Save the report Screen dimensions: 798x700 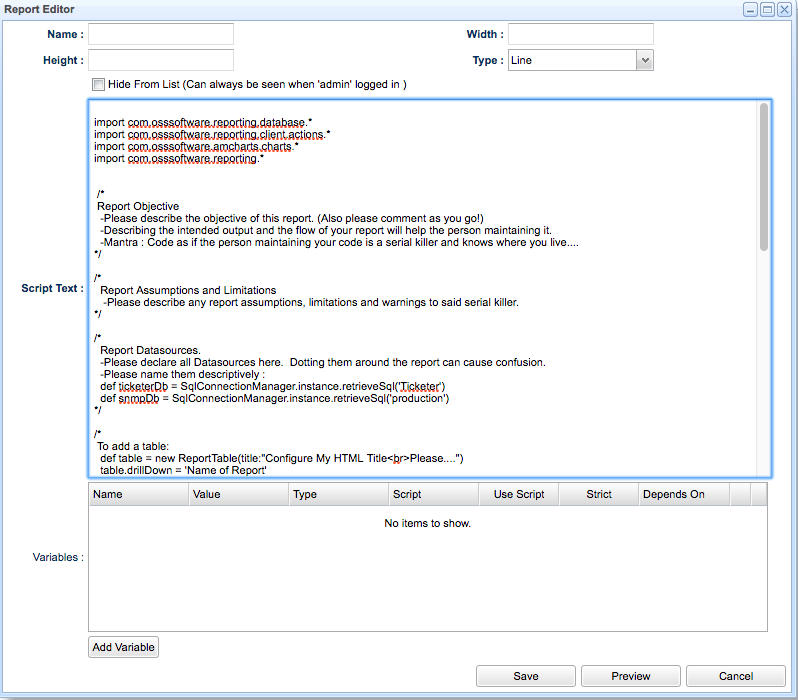[x=525, y=676]
